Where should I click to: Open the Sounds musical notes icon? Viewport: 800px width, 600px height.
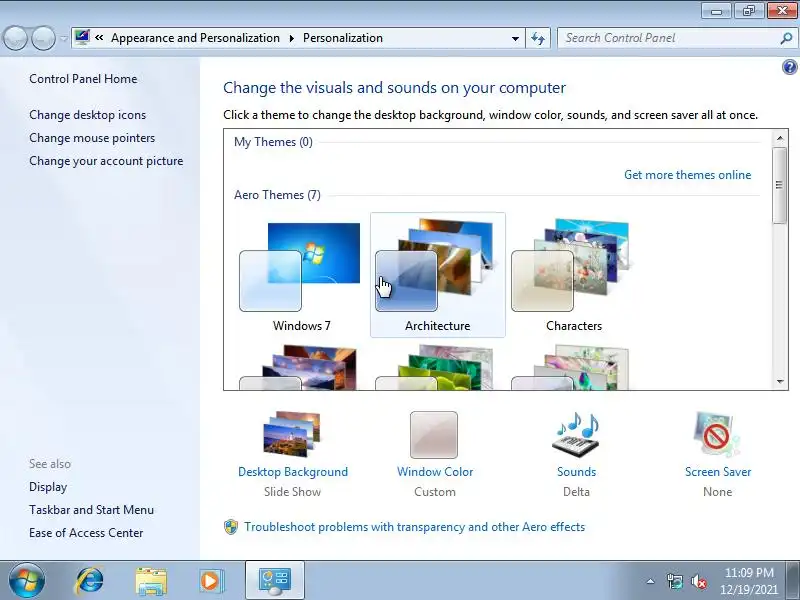[577, 434]
